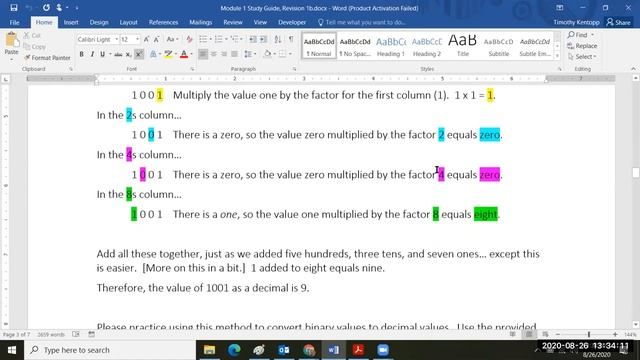This screenshot has height=360, width=640.
Task: Click the Justify alignment icon
Action: tap(234, 54)
